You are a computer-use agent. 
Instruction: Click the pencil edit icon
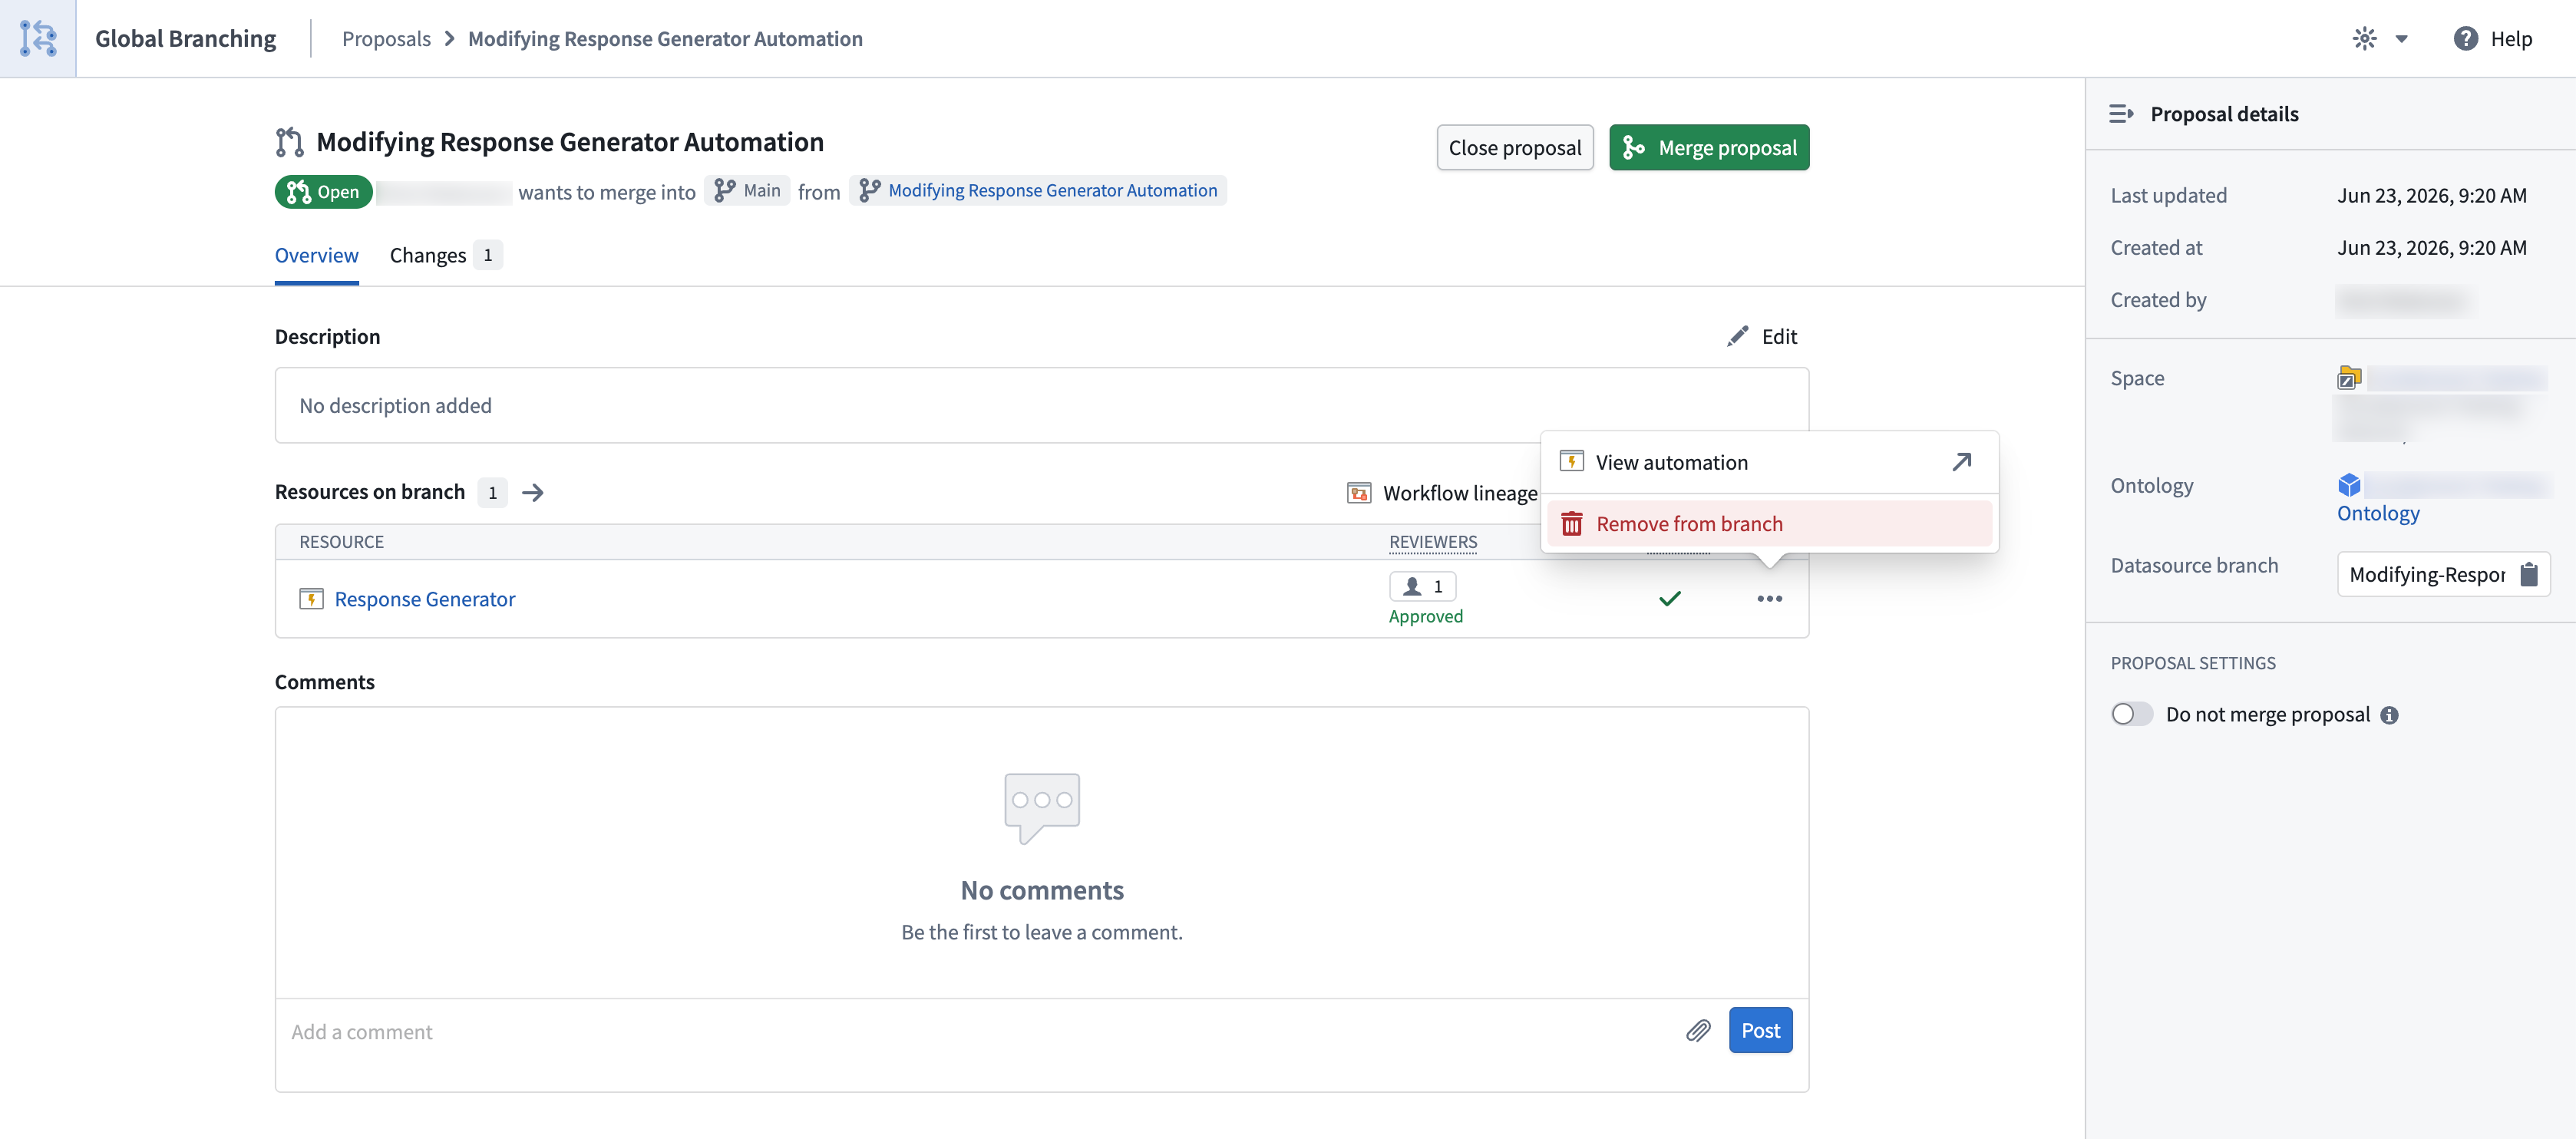[1737, 336]
